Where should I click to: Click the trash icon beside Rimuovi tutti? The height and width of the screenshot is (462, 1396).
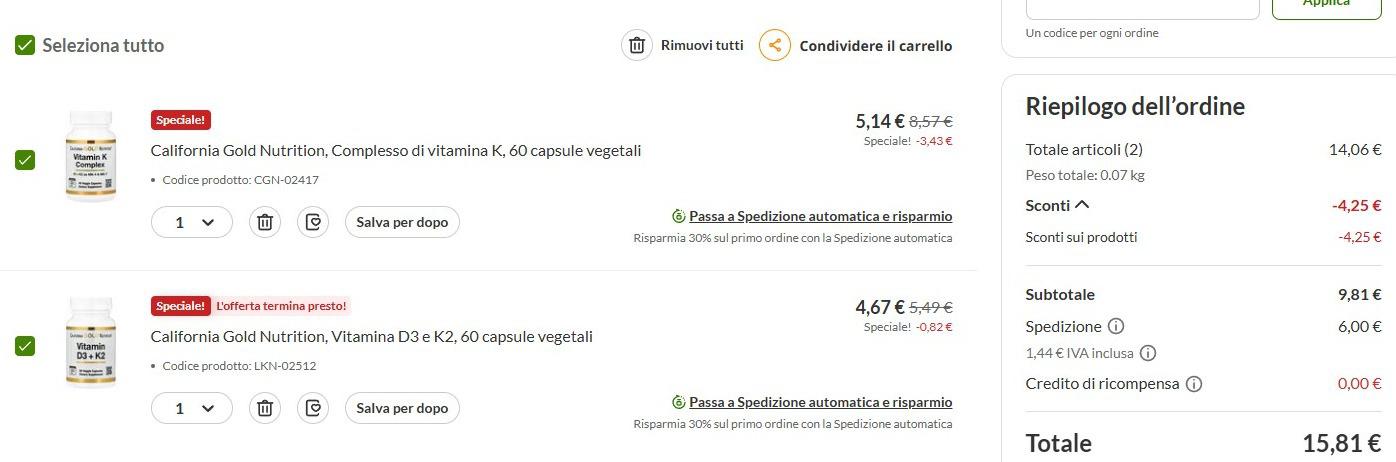(637, 45)
